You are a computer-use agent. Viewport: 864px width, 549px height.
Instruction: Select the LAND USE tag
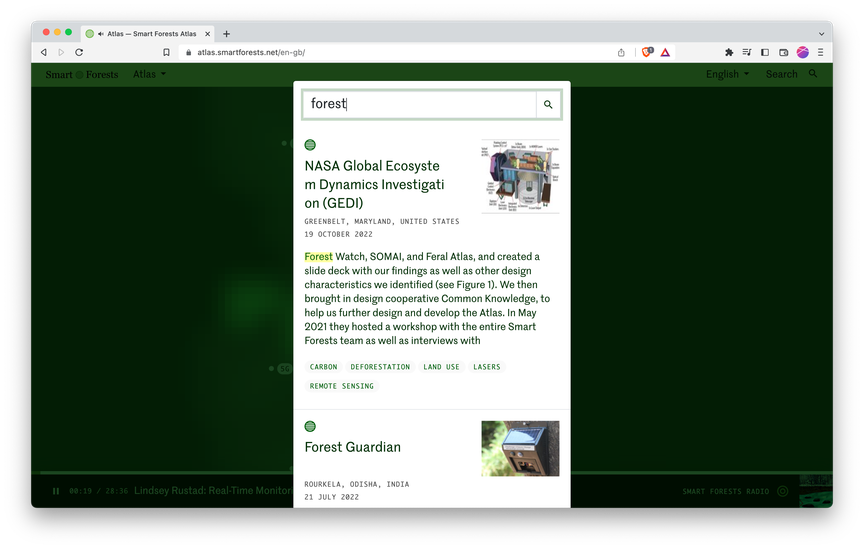point(441,367)
